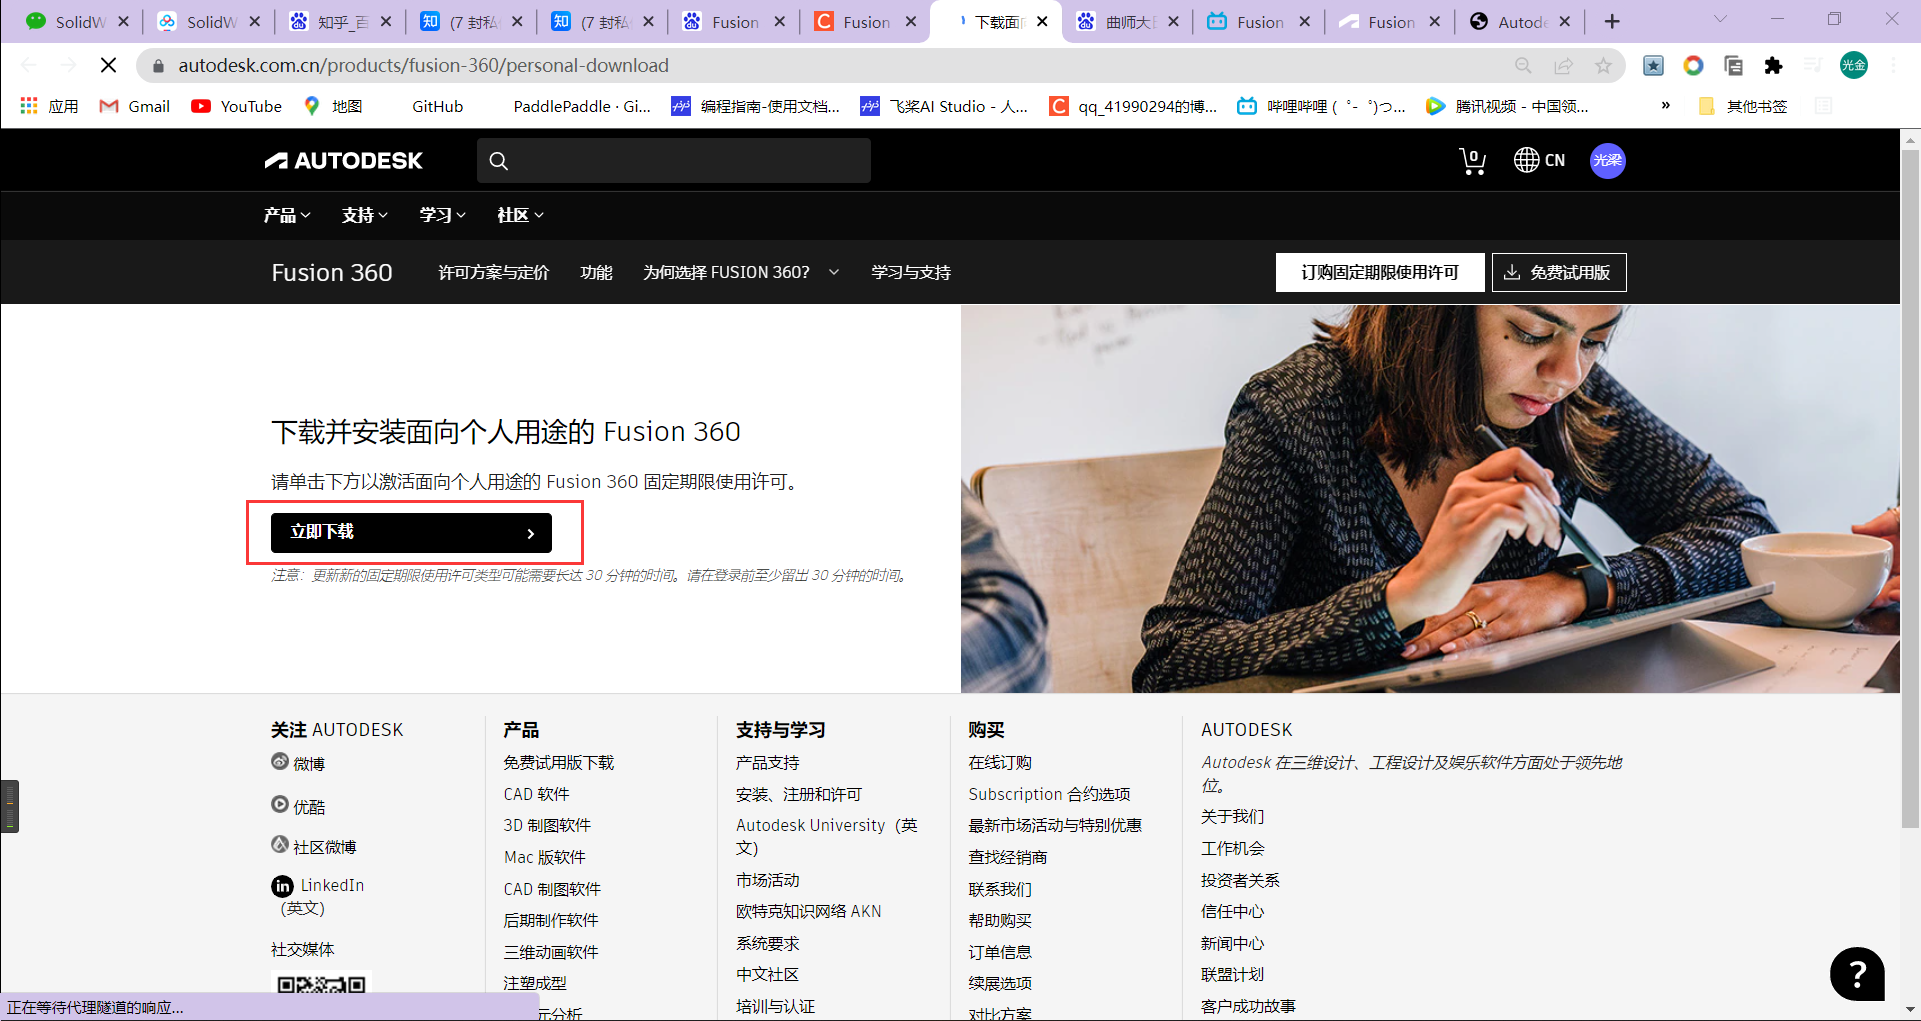The width and height of the screenshot is (1921, 1021).
Task: Expand the 产品 navigation dropdown
Action: pyautogui.click(x=286, y=215)
